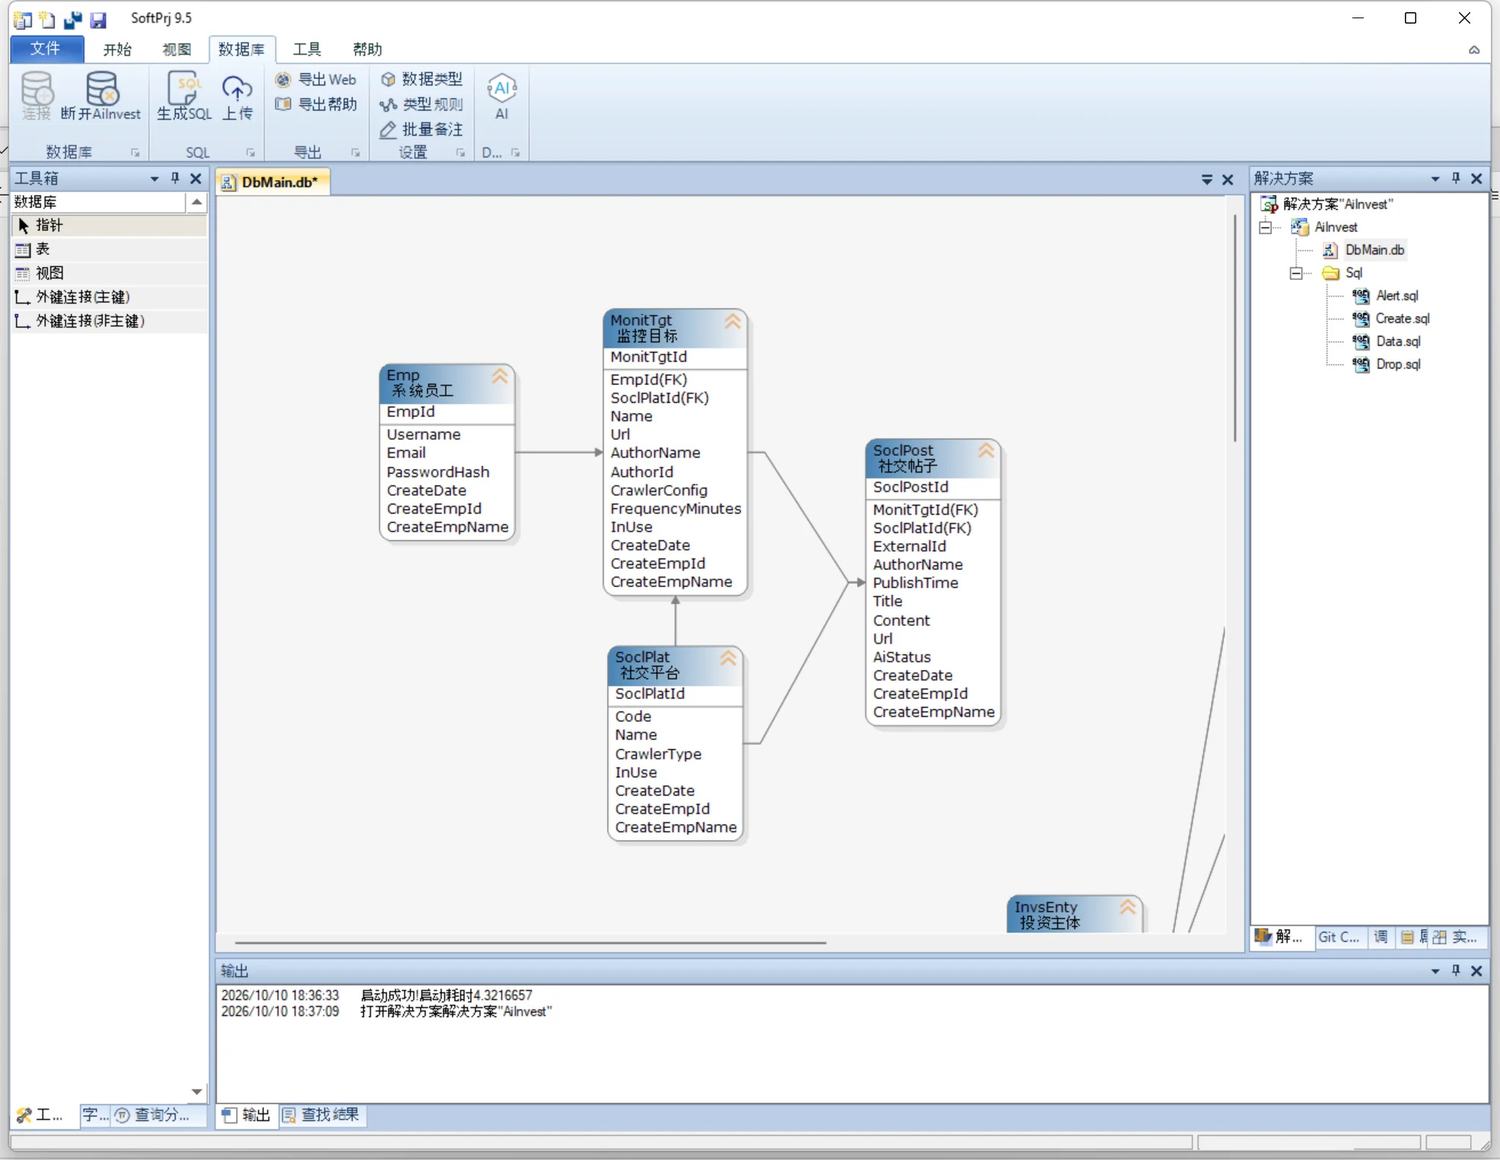
Task: Open Create.sql in solution tree
Action: [x=1402, y=319]
